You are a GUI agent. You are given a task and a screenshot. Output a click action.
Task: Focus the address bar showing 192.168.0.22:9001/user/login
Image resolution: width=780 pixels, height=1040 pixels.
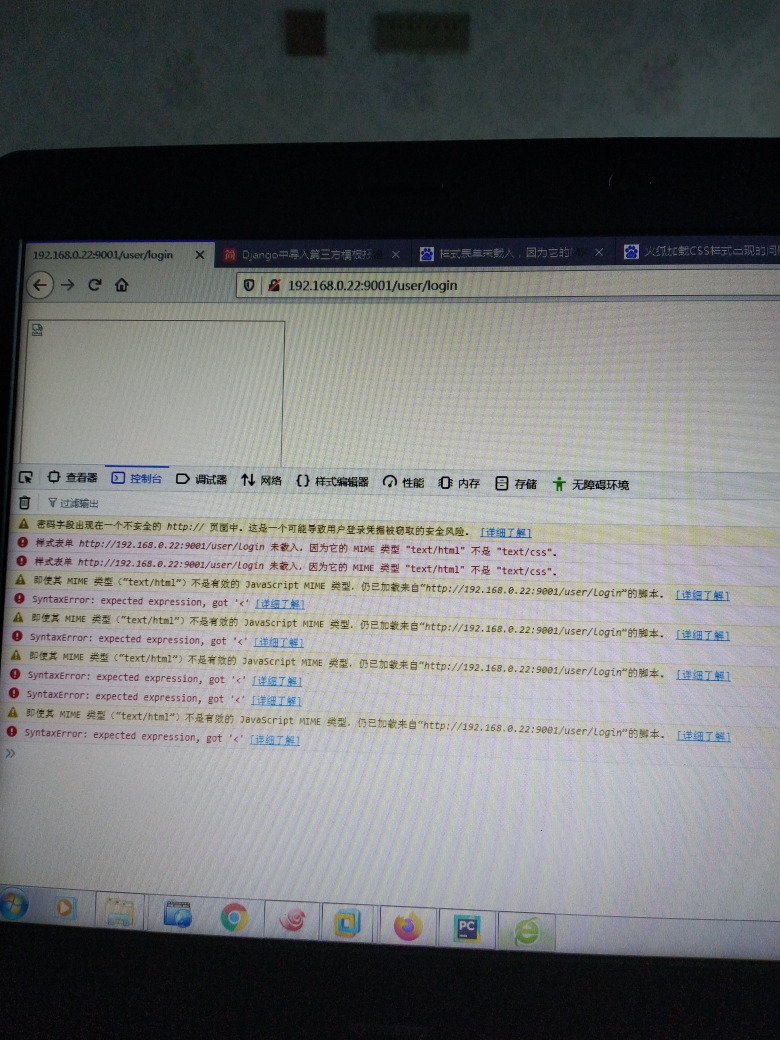click(x=507, y=285)
